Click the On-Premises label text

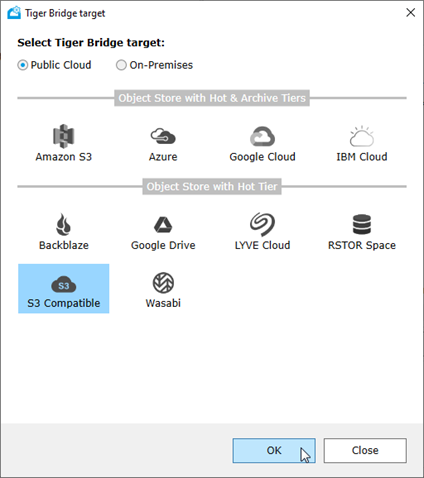[161, 65]
